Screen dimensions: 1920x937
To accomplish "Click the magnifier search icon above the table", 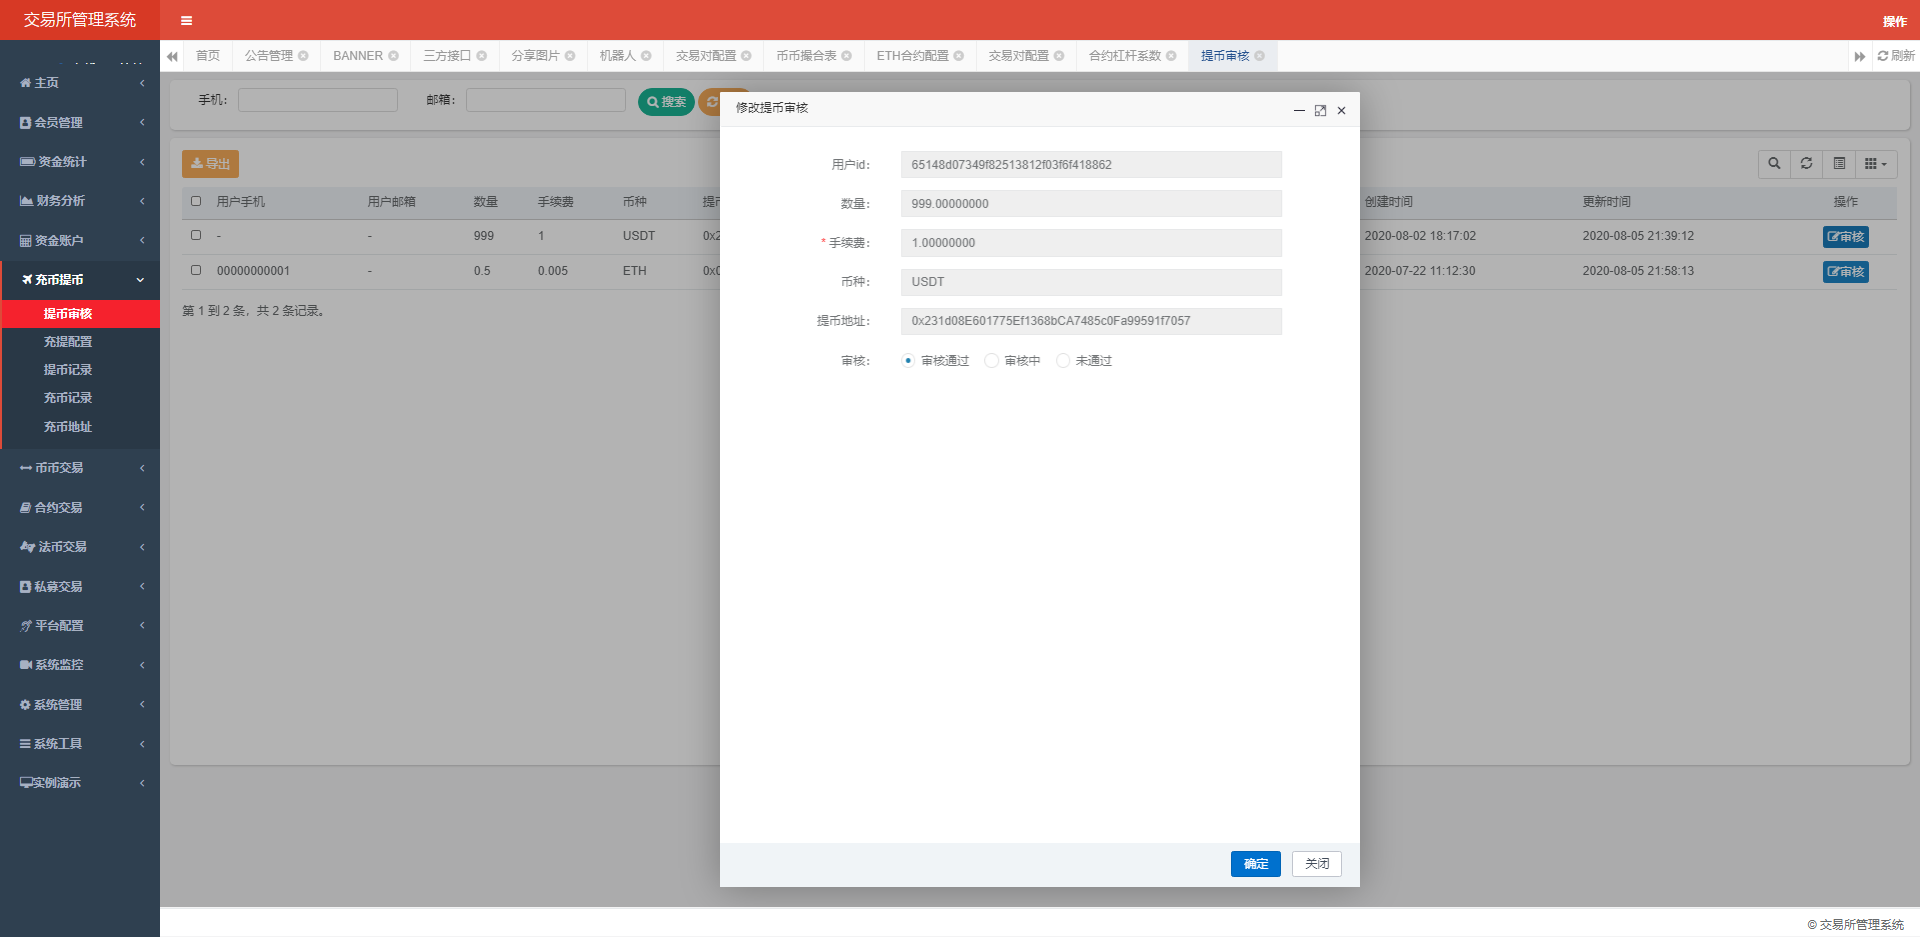I will pyautogui.click(x=1774, y=164).
